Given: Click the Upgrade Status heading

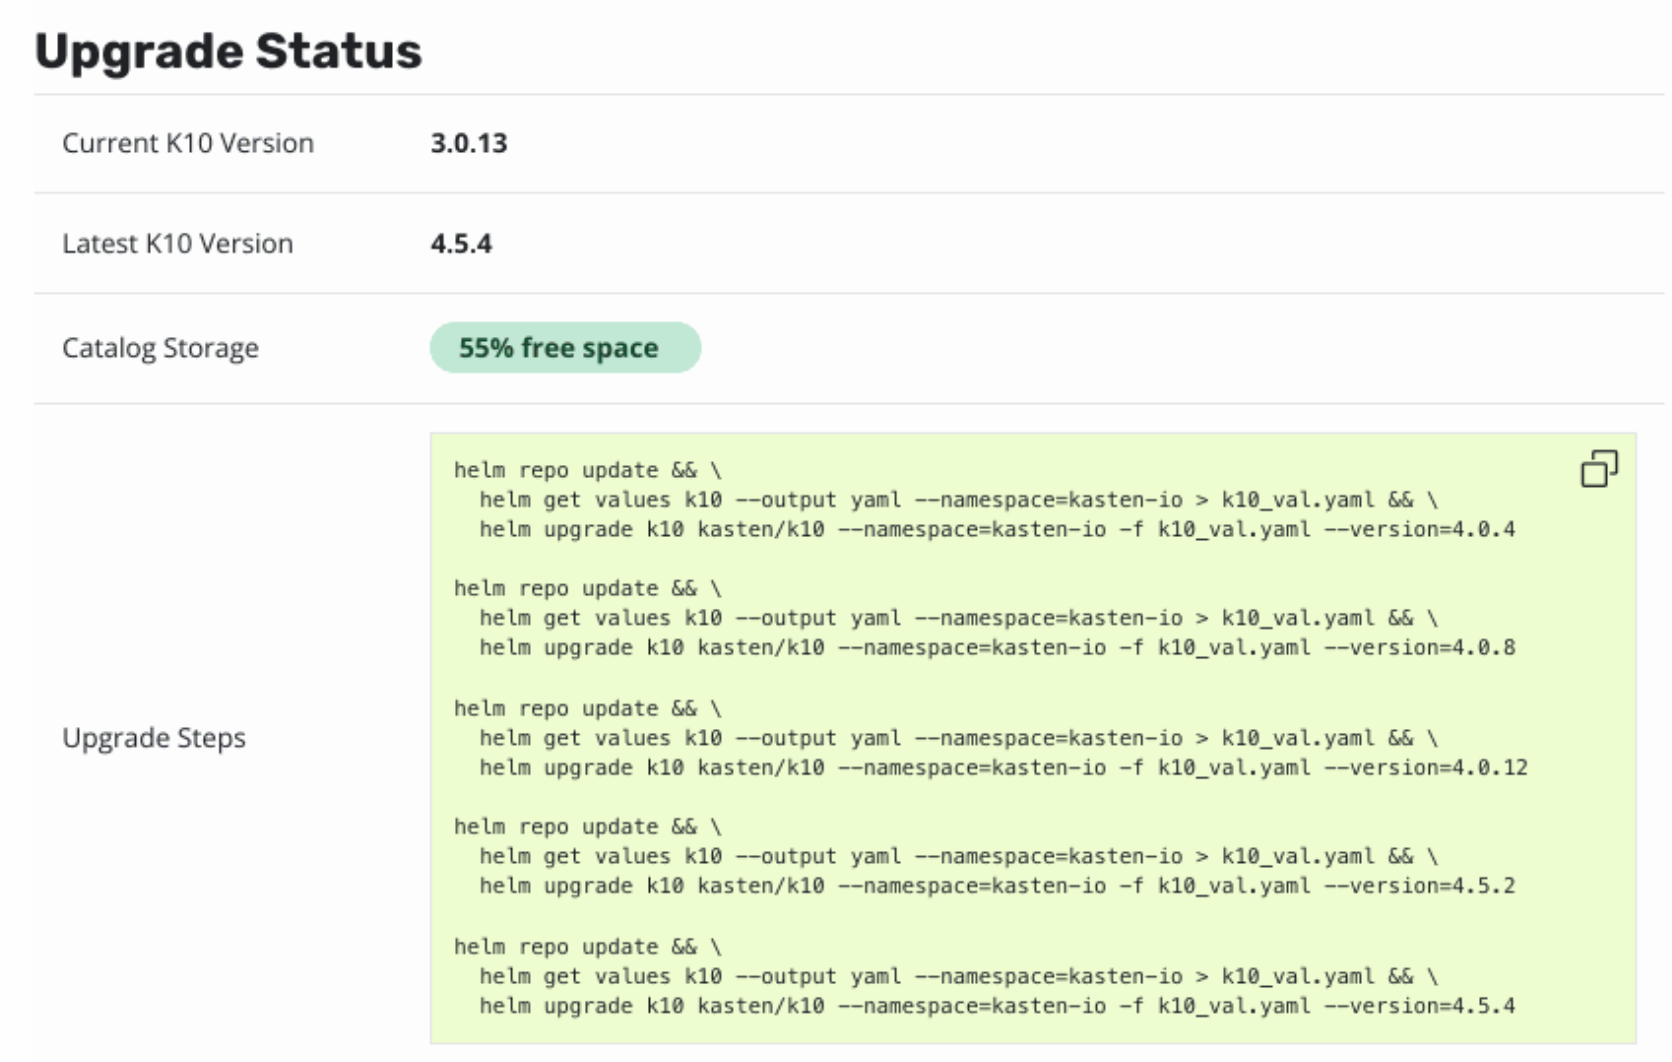Looking at the screenshot, I should (228, 51).
